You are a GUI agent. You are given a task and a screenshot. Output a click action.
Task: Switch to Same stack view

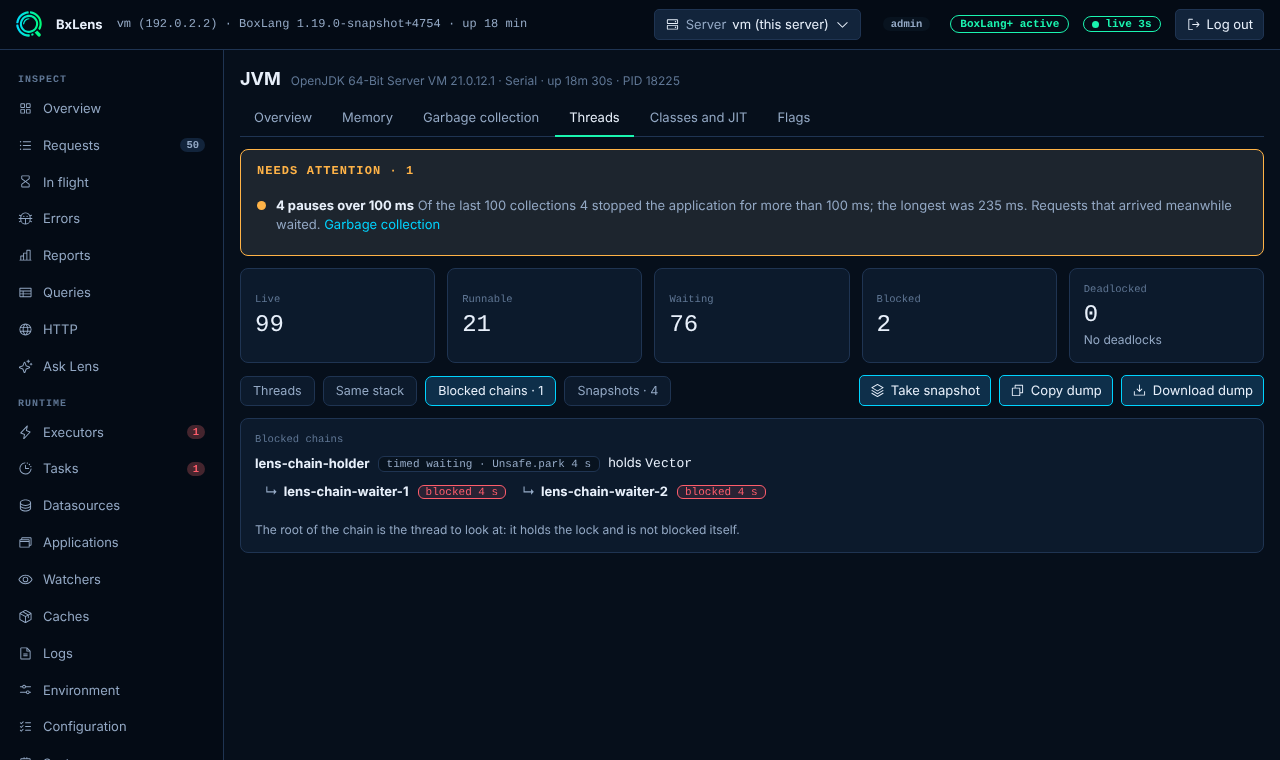(x=370, y=391)
